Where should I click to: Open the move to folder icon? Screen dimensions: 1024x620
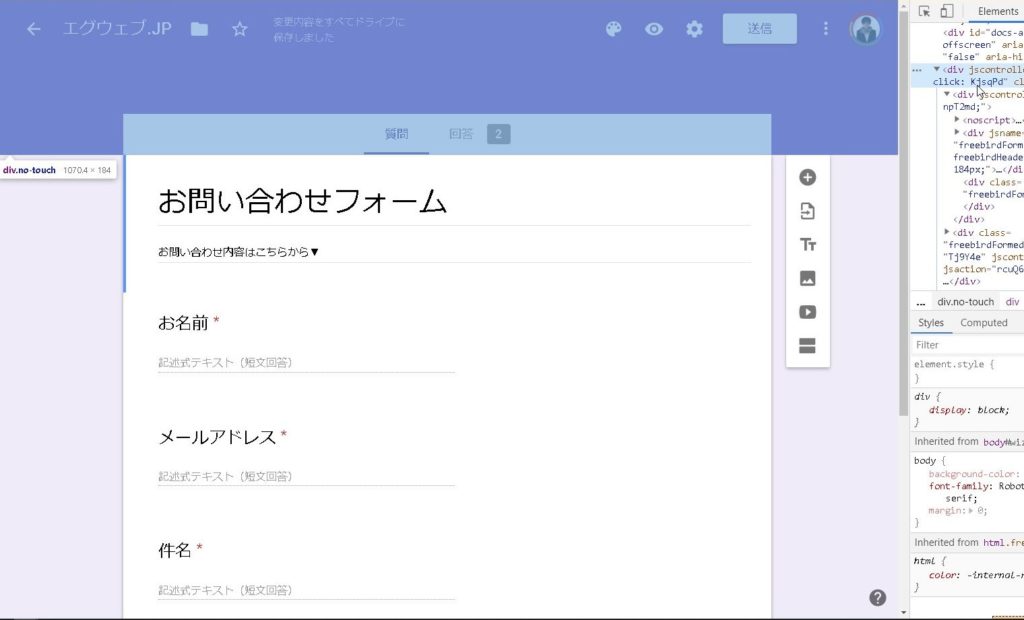coord(200,29)
